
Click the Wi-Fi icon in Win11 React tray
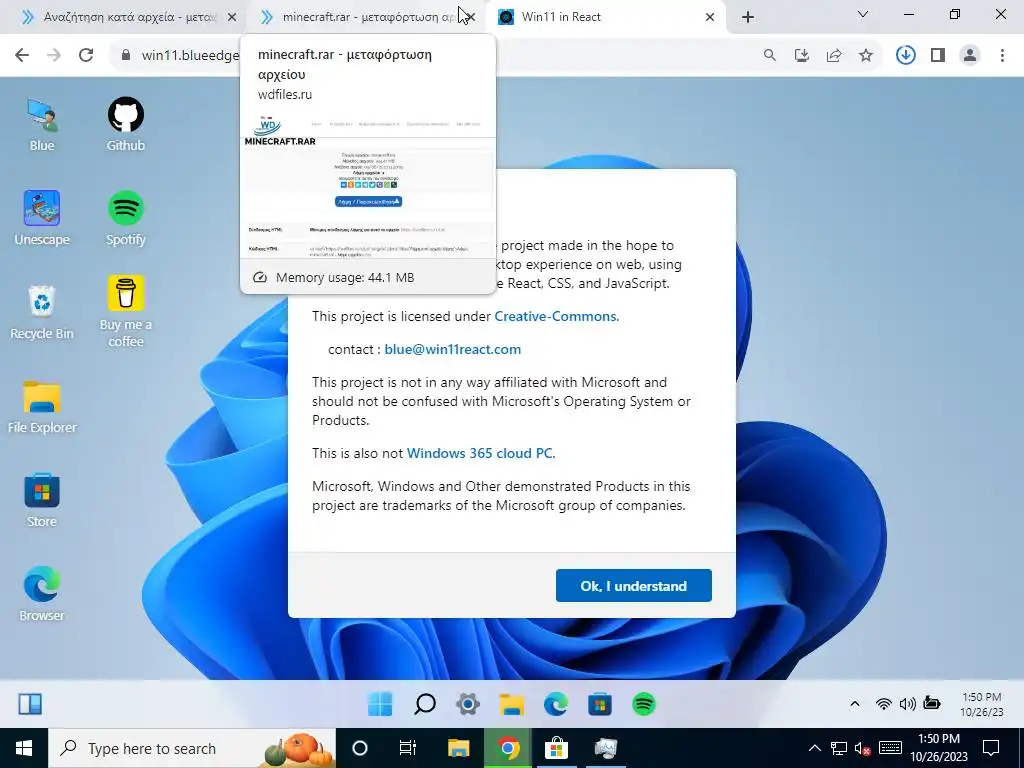pos(884,703)
